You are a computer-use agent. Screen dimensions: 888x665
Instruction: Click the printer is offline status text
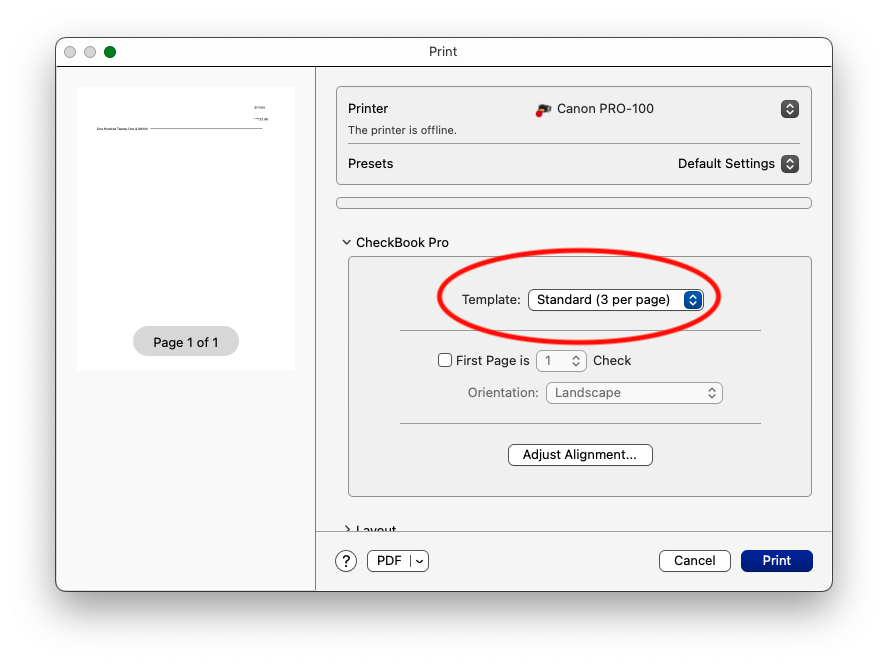point(402,130)
